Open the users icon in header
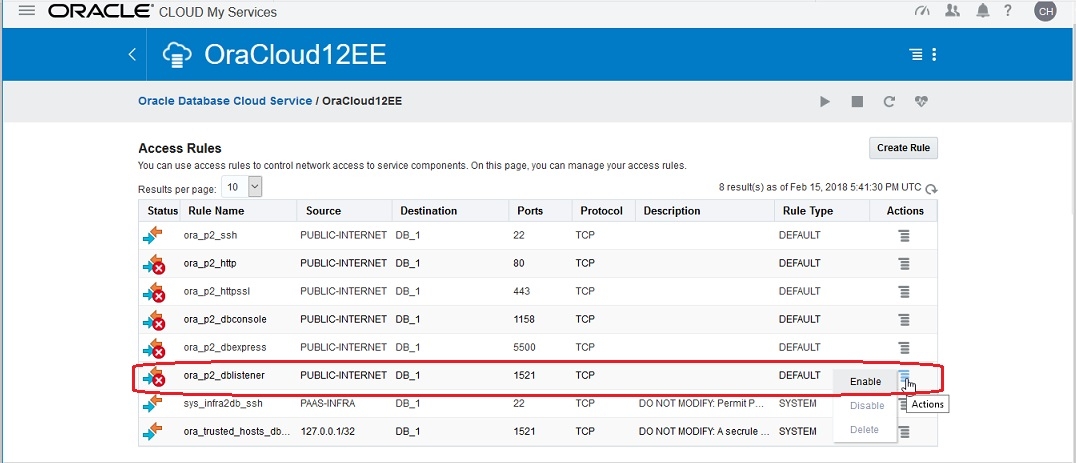Viewport: 1076px width, 463px height. tap(952, 11)
